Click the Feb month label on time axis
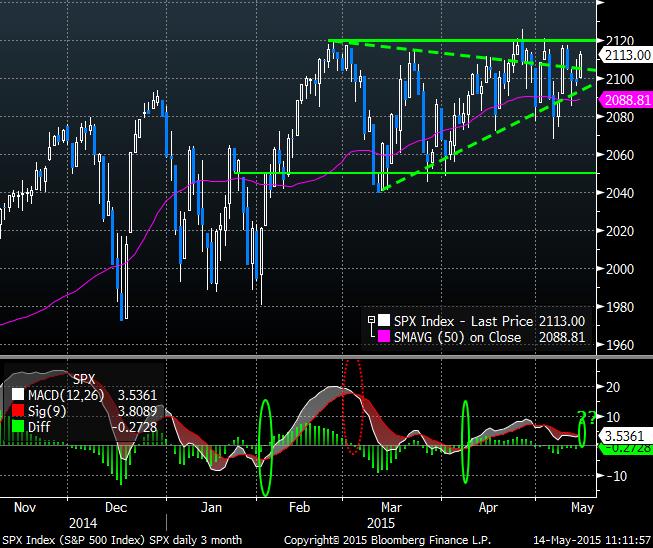 (299, 507)
